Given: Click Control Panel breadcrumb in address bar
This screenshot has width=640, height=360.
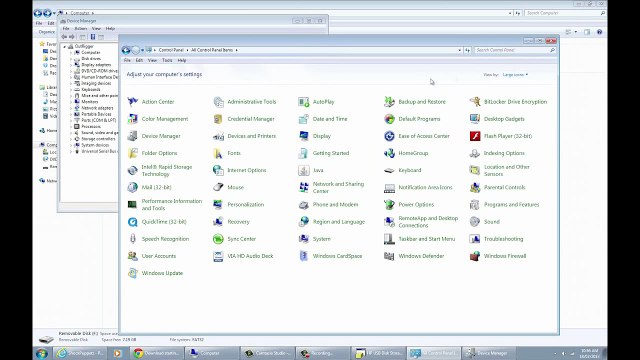Looking at the screenshot, I should [171, 50].
